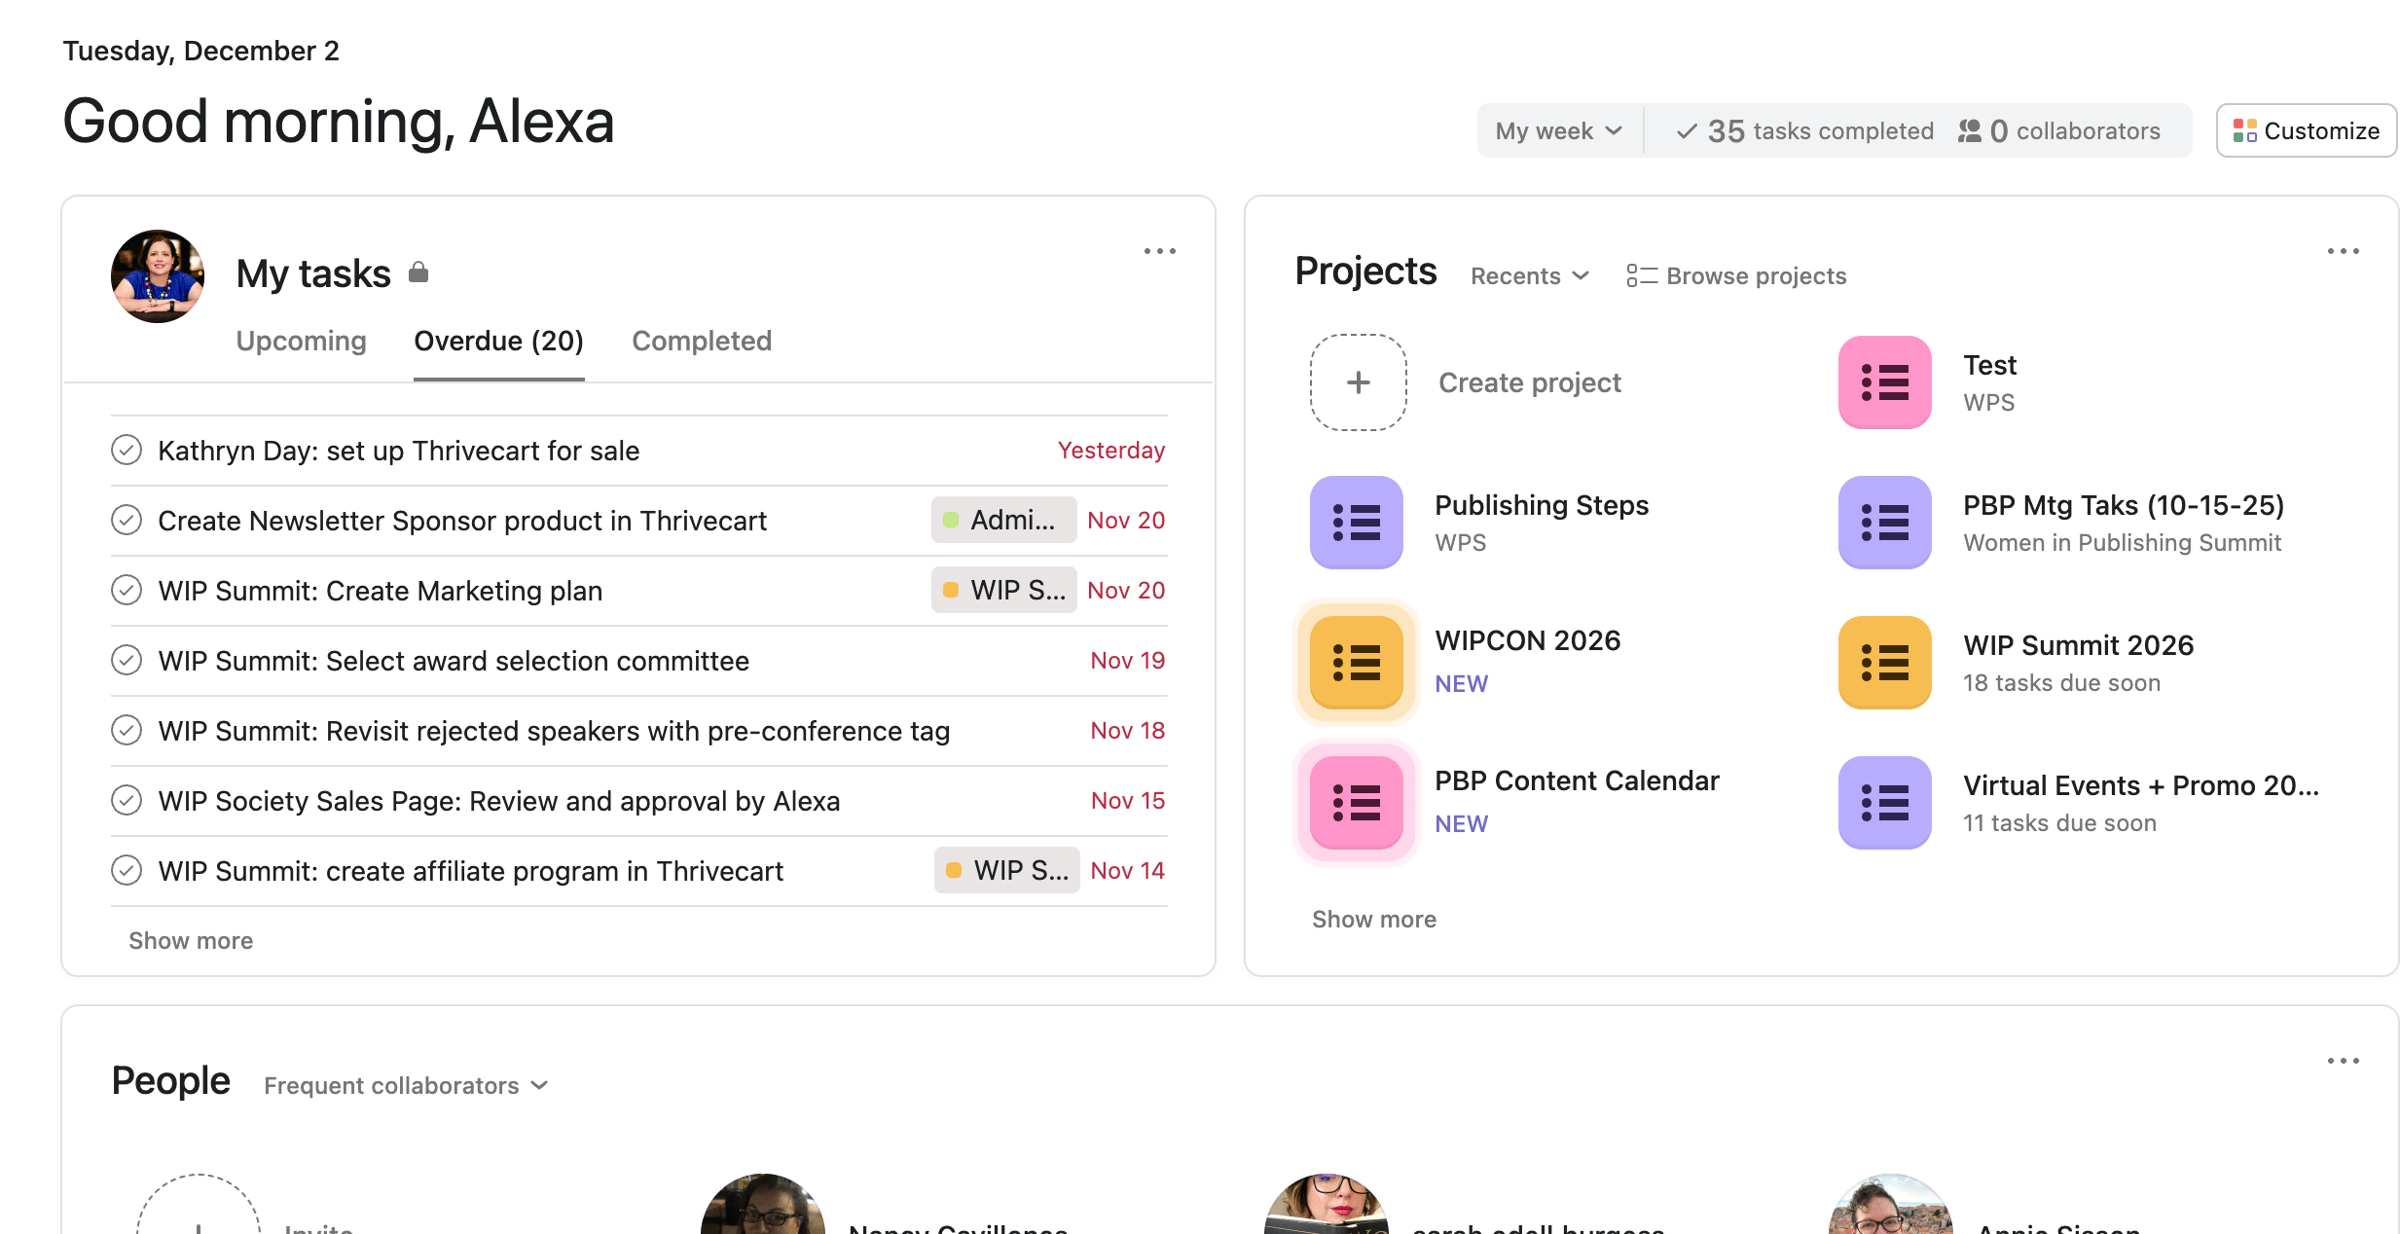Switch to the Upcoming tab

tap(301, 341)
